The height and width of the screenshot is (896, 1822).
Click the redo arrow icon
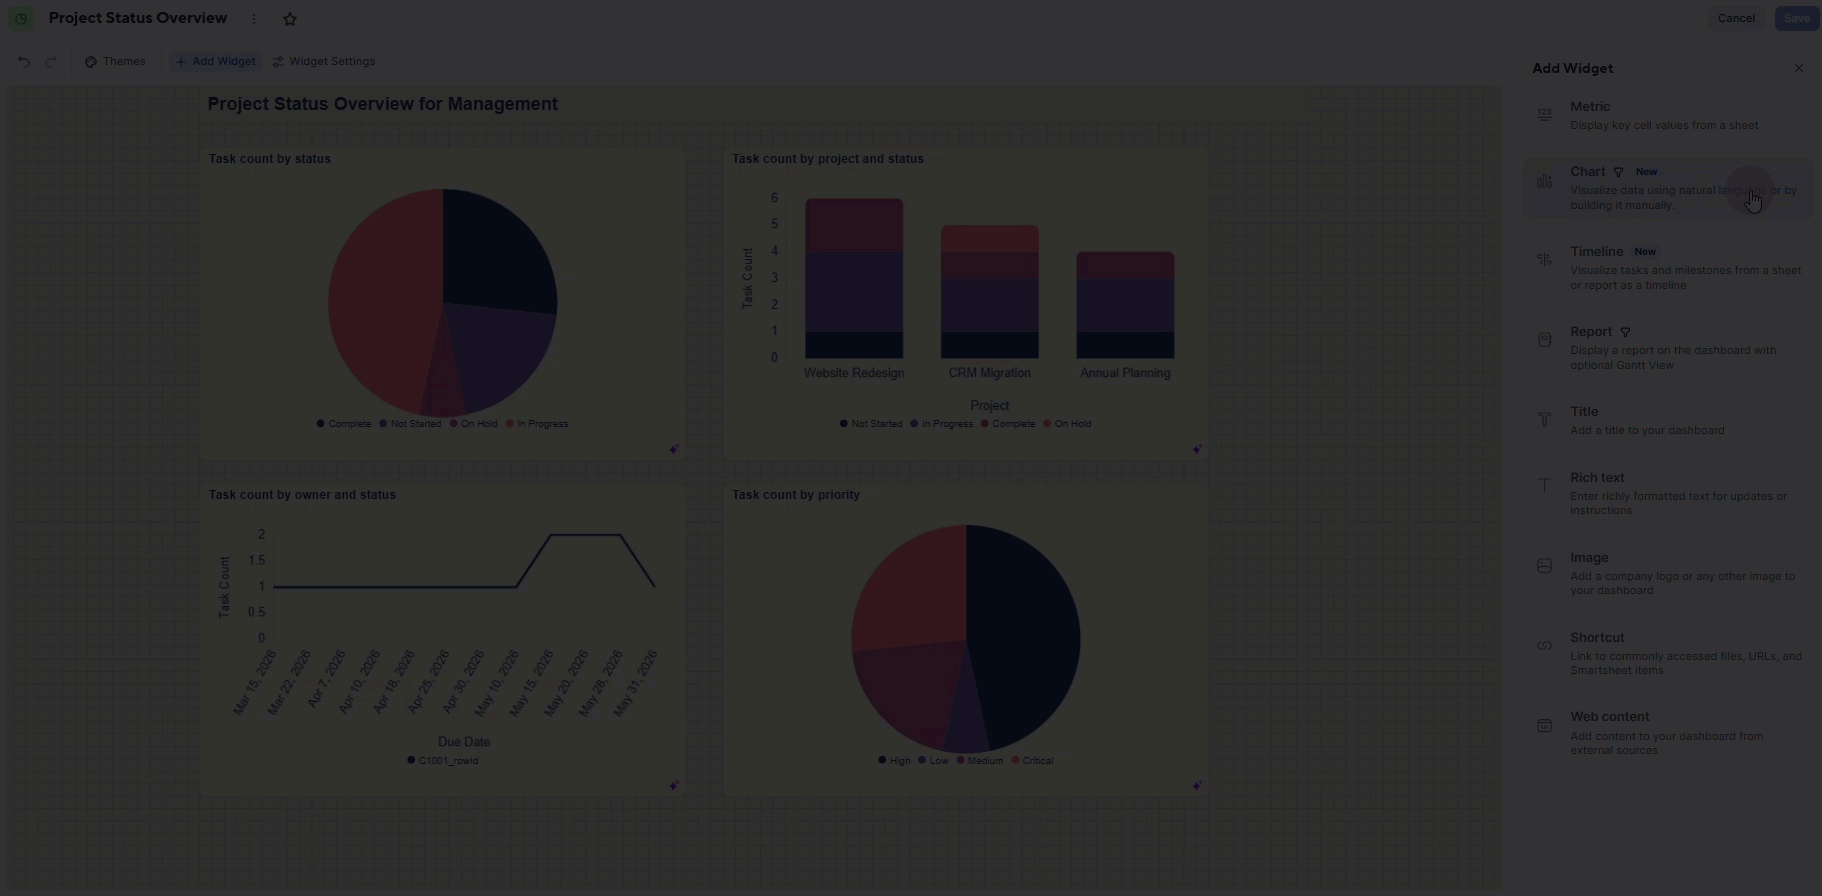click(x=51, y=62)
